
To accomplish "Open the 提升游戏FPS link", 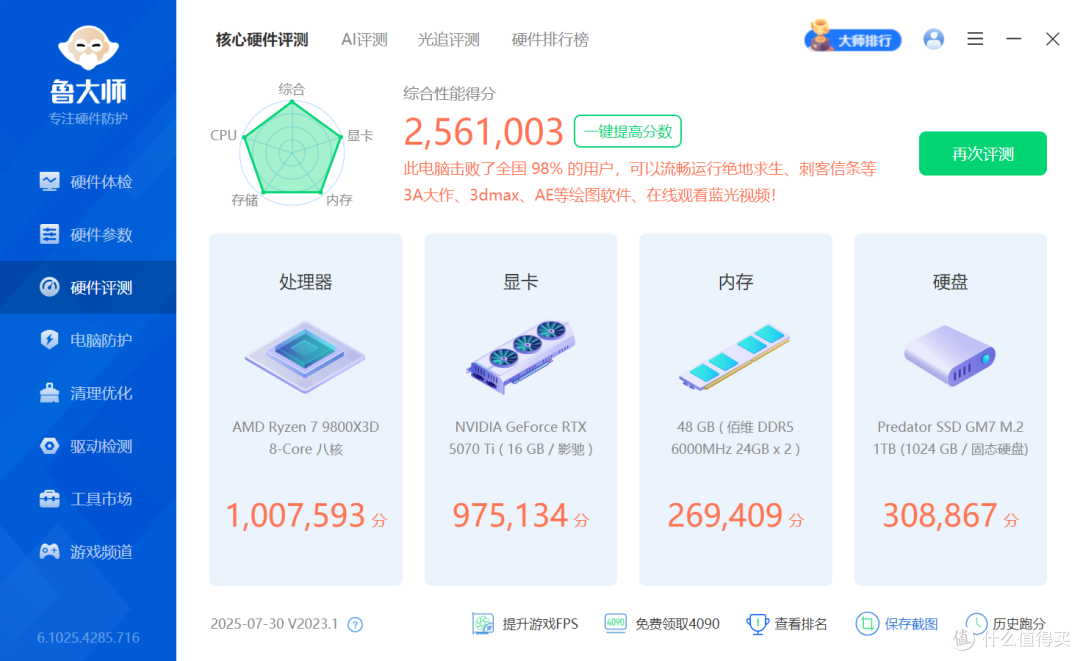I will [540, 624].
